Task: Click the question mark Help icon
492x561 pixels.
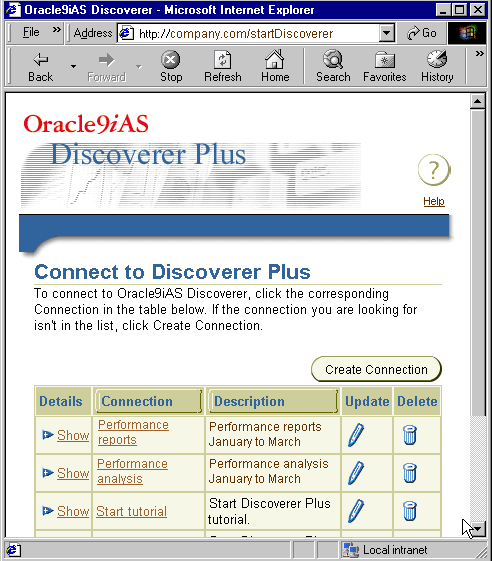Action: click(x=434, y=170)
